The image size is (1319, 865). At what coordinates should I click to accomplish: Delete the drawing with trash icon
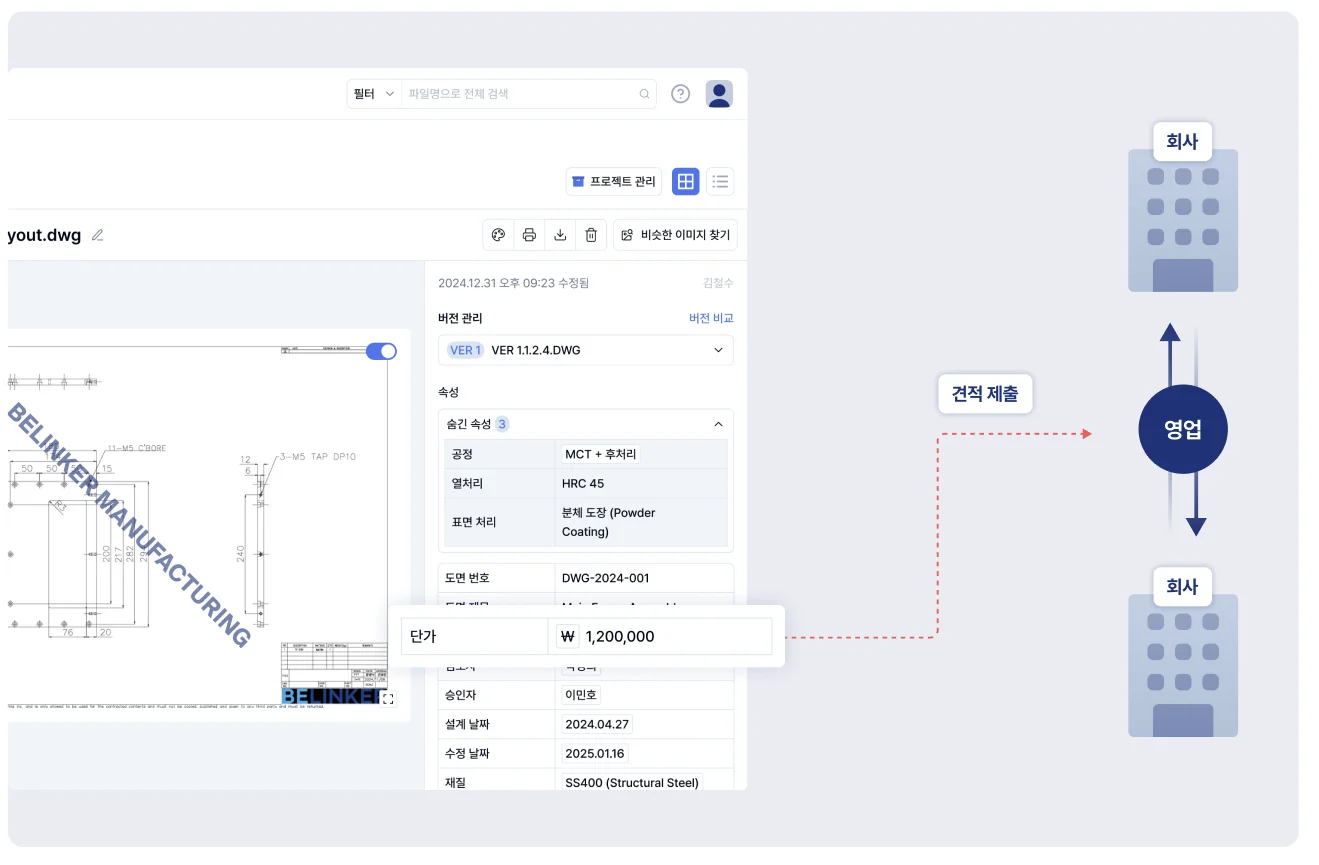tap(591, 235)
